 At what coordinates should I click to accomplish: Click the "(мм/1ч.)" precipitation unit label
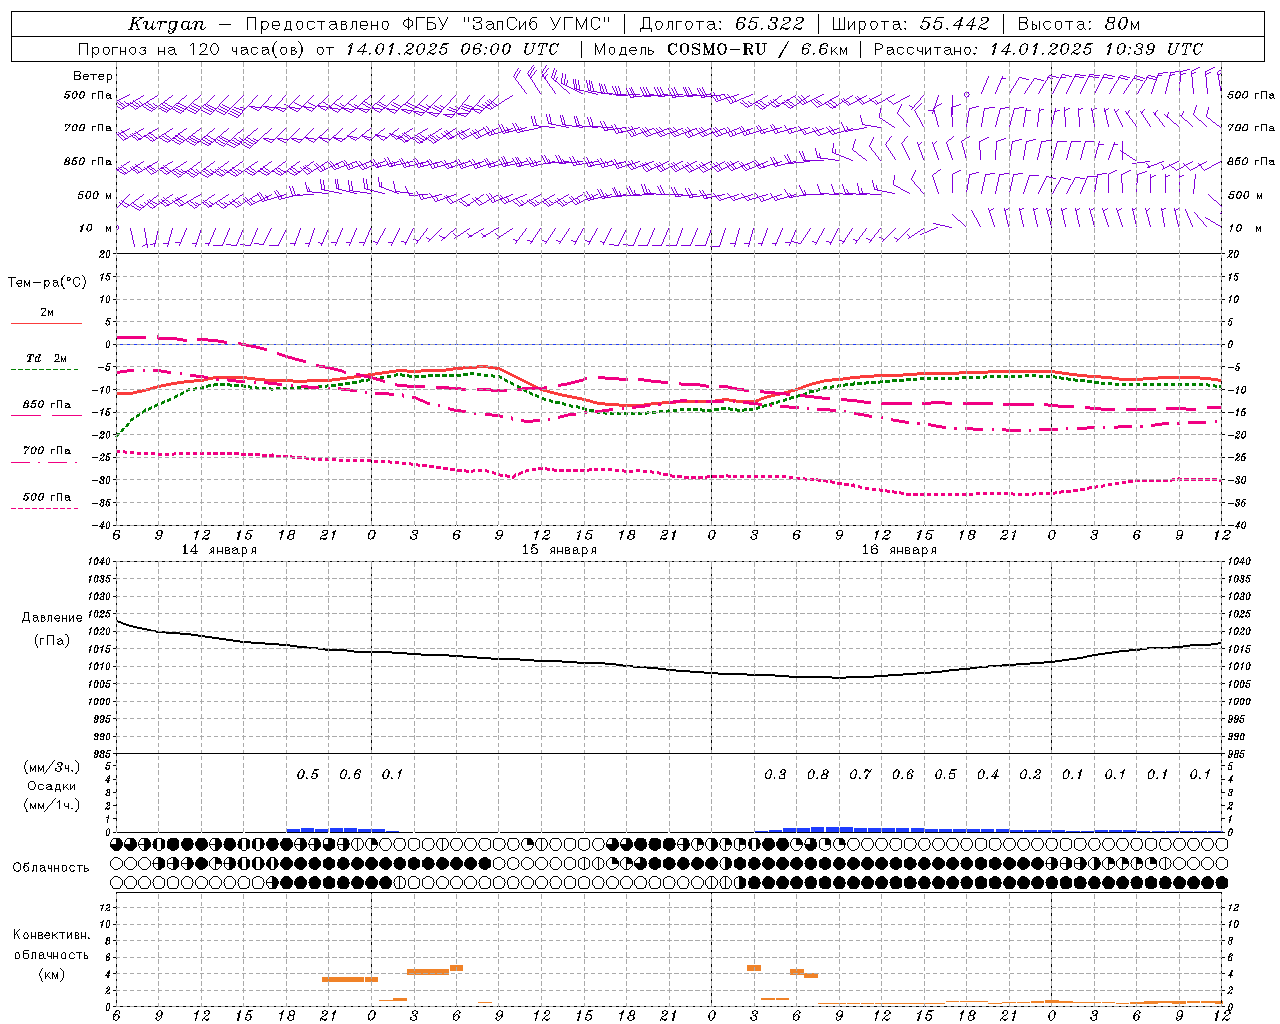pyautogui.click(x=52, y=805)
